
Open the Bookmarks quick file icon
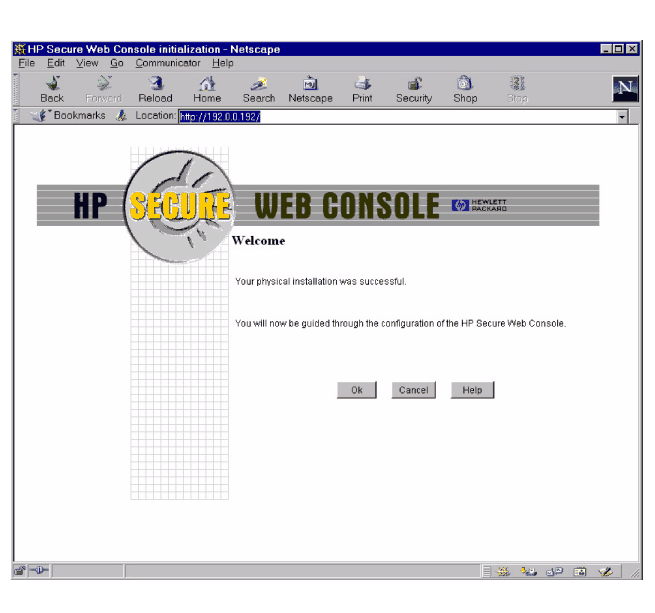click(x=40, y=115)
